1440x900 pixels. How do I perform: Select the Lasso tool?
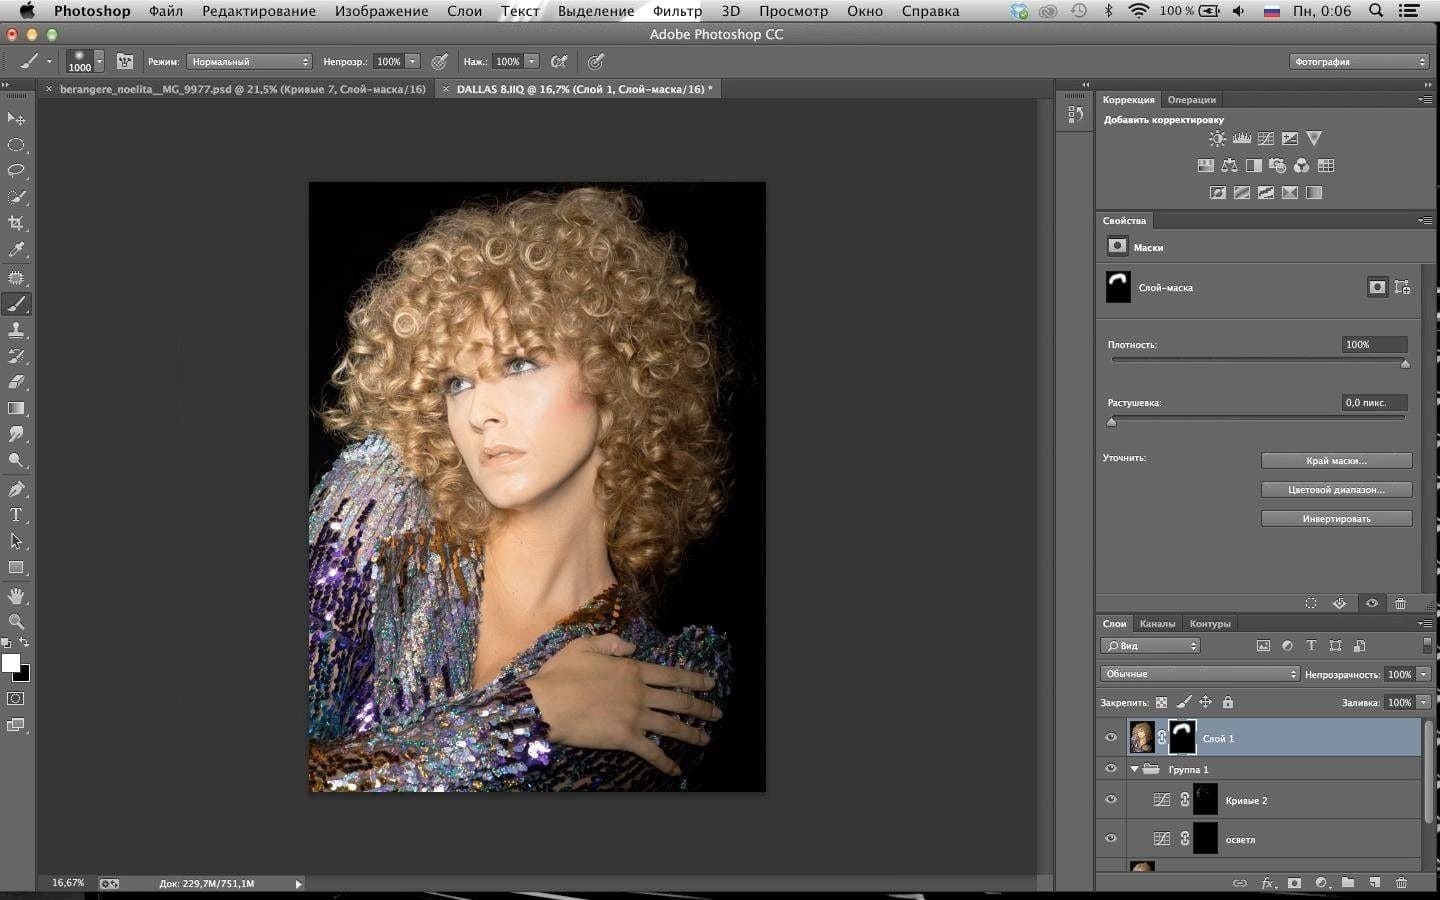(x=16, y=171)
